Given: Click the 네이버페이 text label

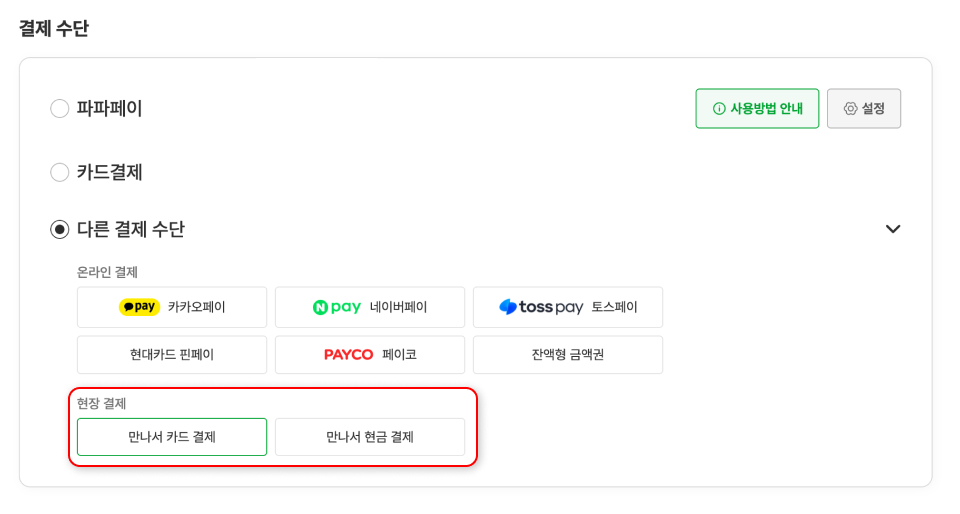Looking at the screenshot, I should click(398, 307).
